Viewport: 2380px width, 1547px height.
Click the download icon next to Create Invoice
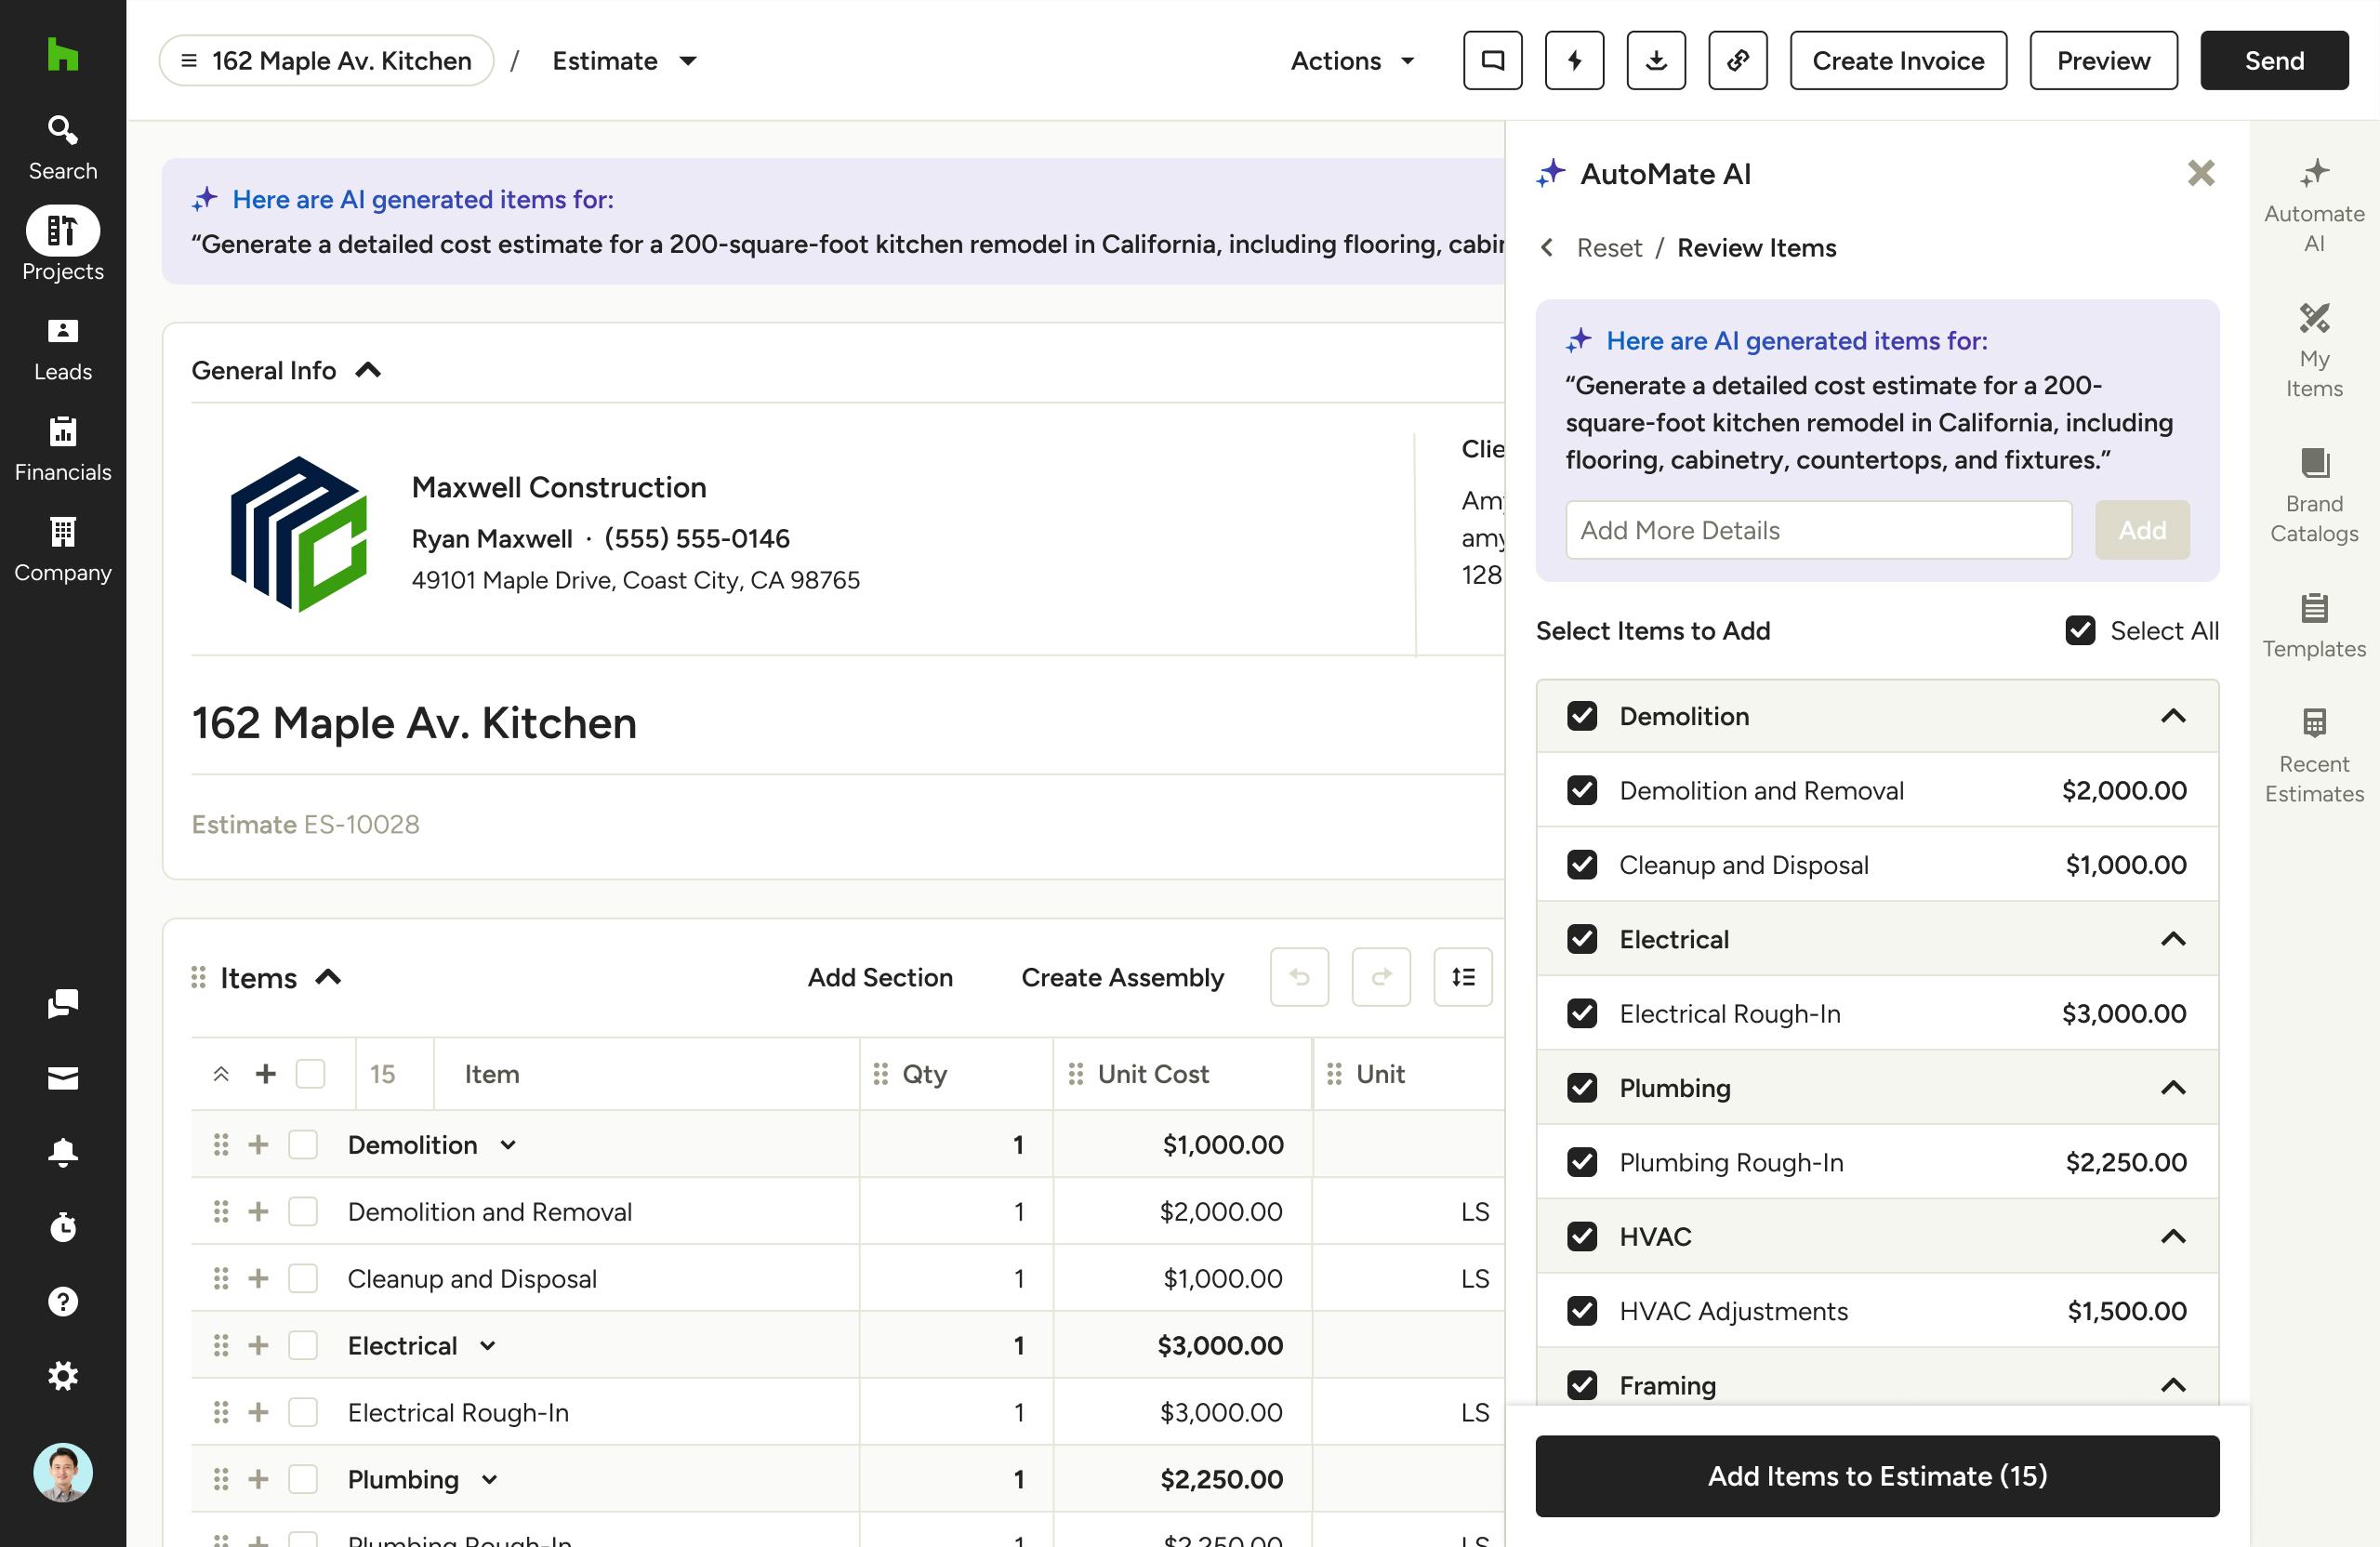click(x=1656, y=60)
